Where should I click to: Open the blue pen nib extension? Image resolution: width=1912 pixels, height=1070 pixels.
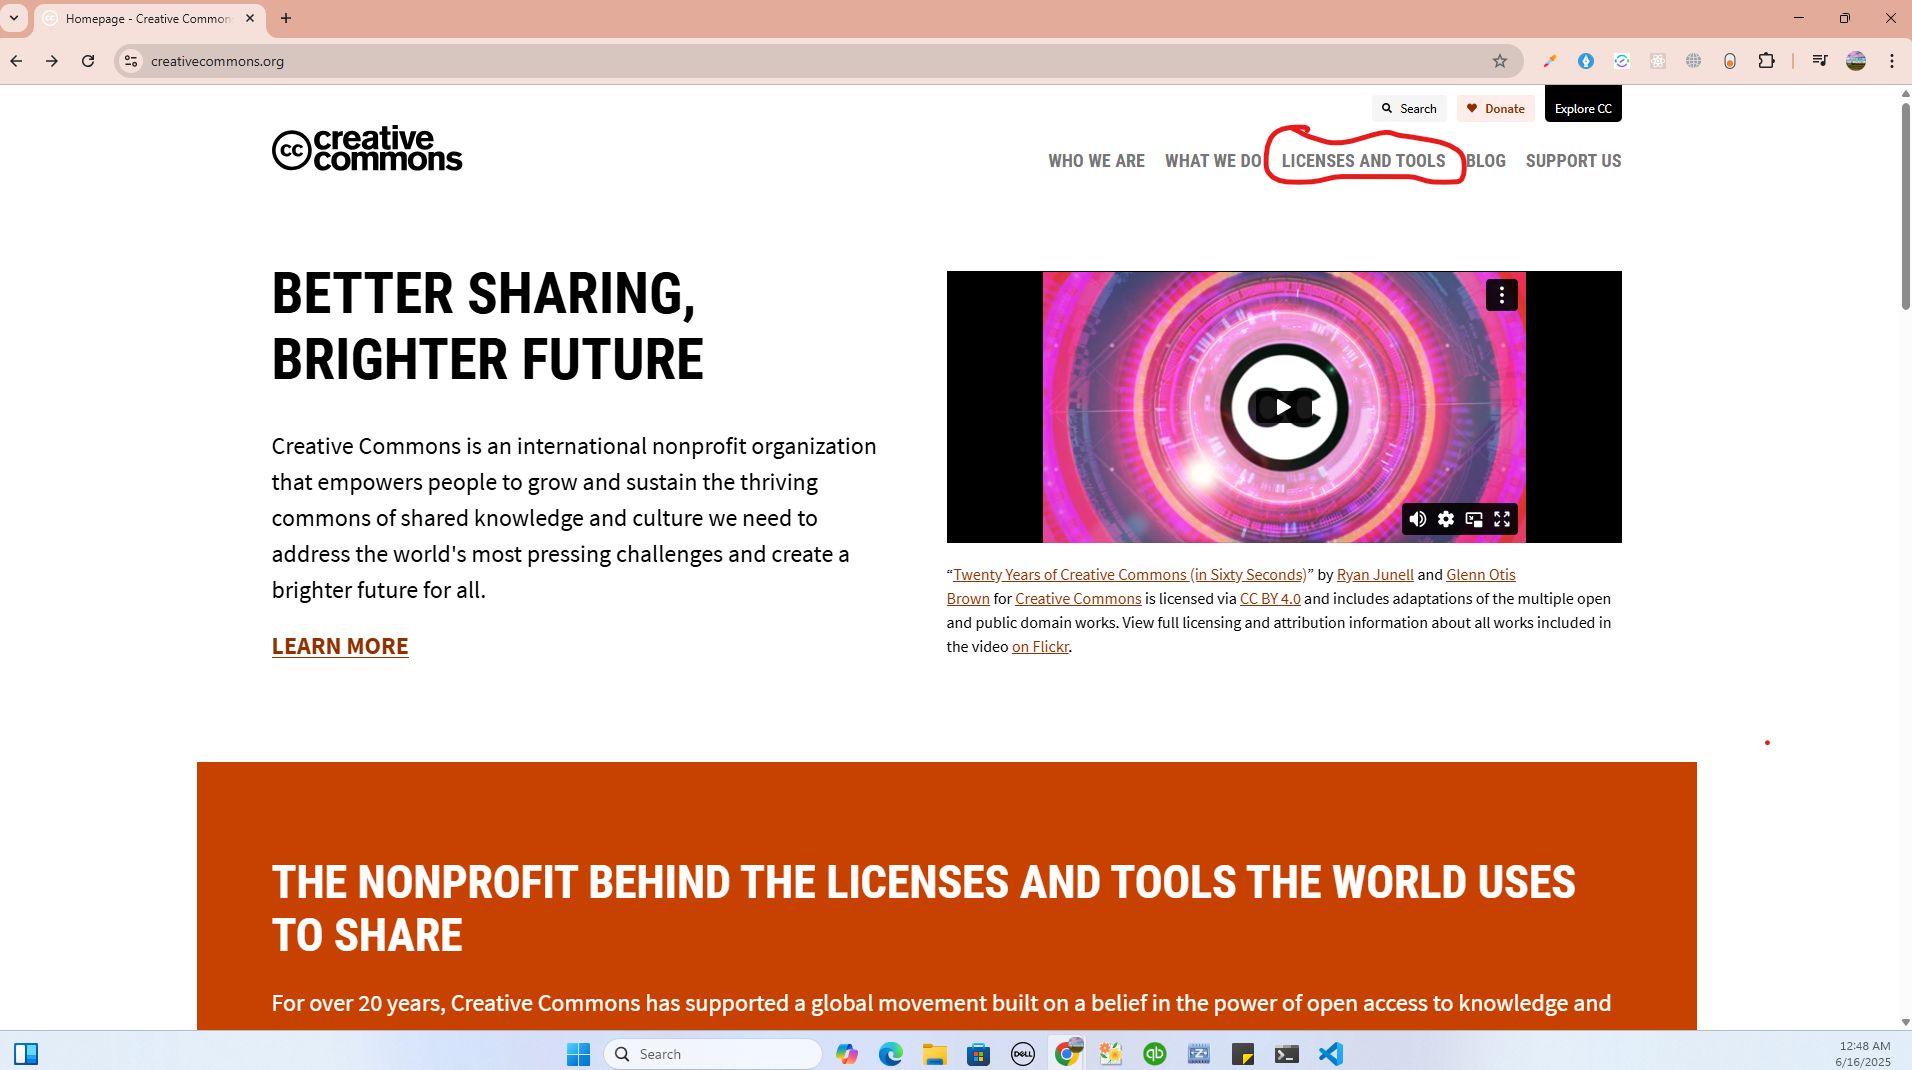point(1586,61)
